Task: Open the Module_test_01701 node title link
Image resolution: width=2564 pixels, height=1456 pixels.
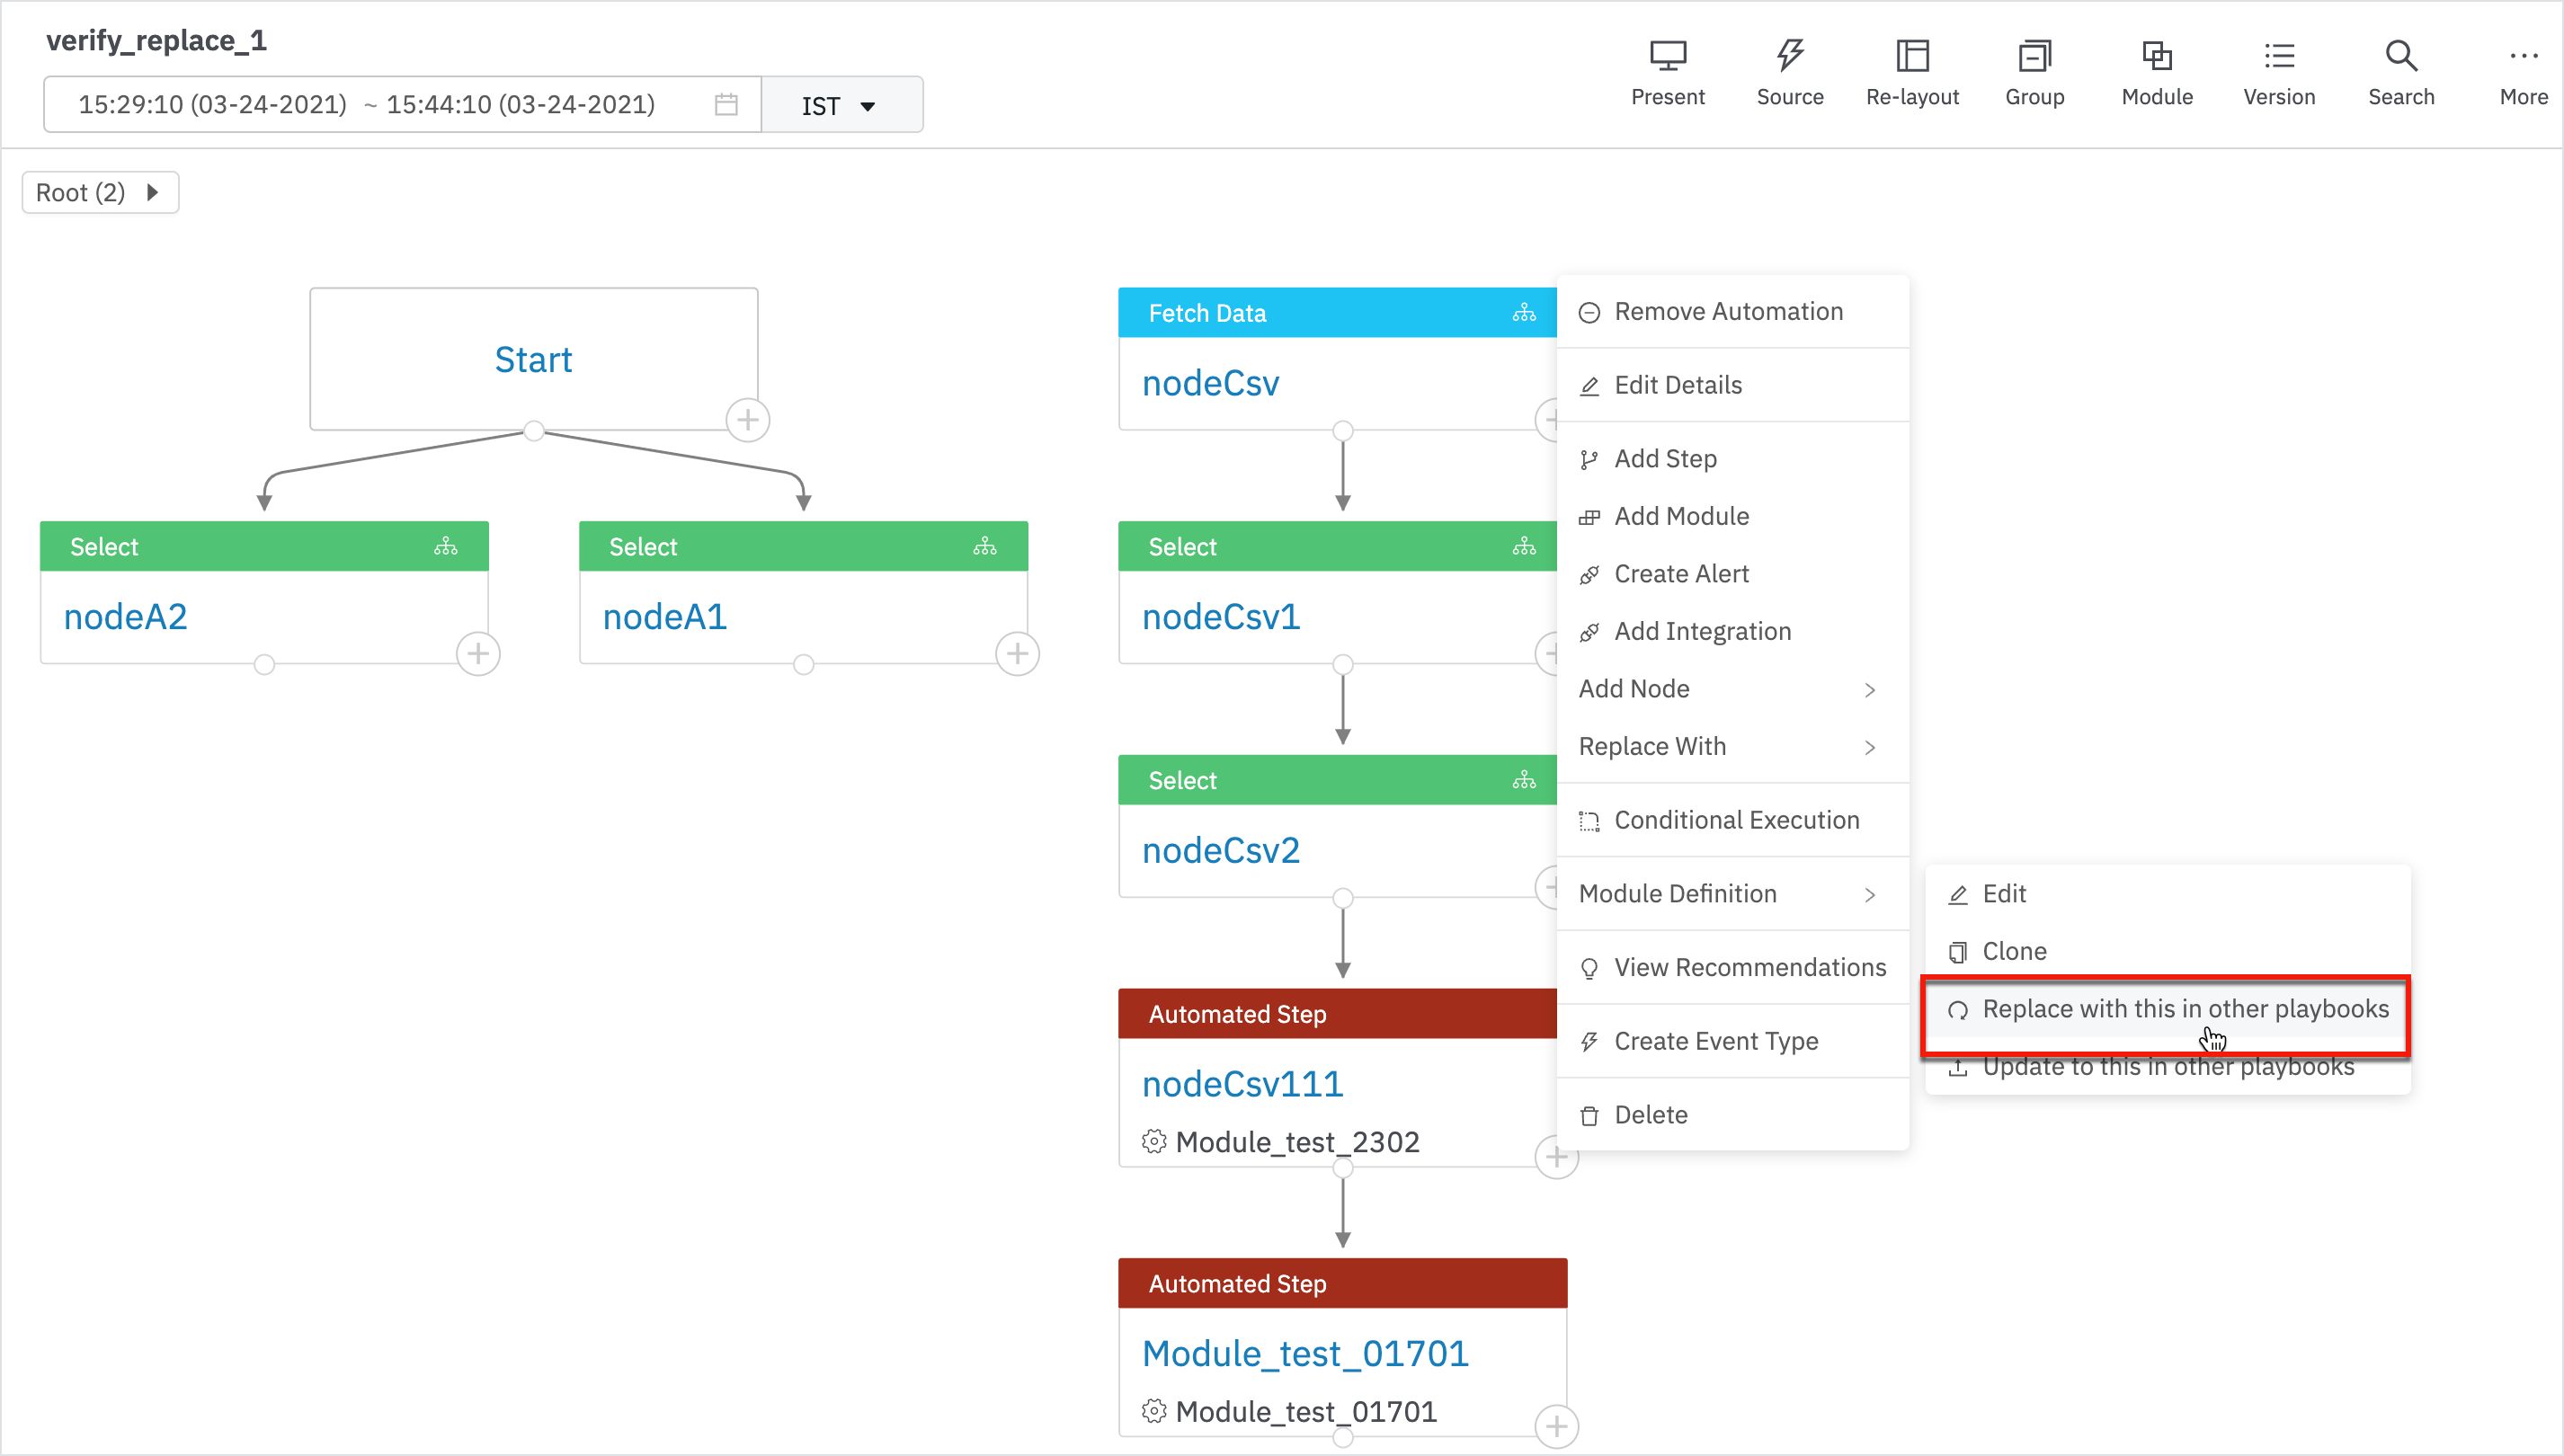Action: coord(1305,1354)
